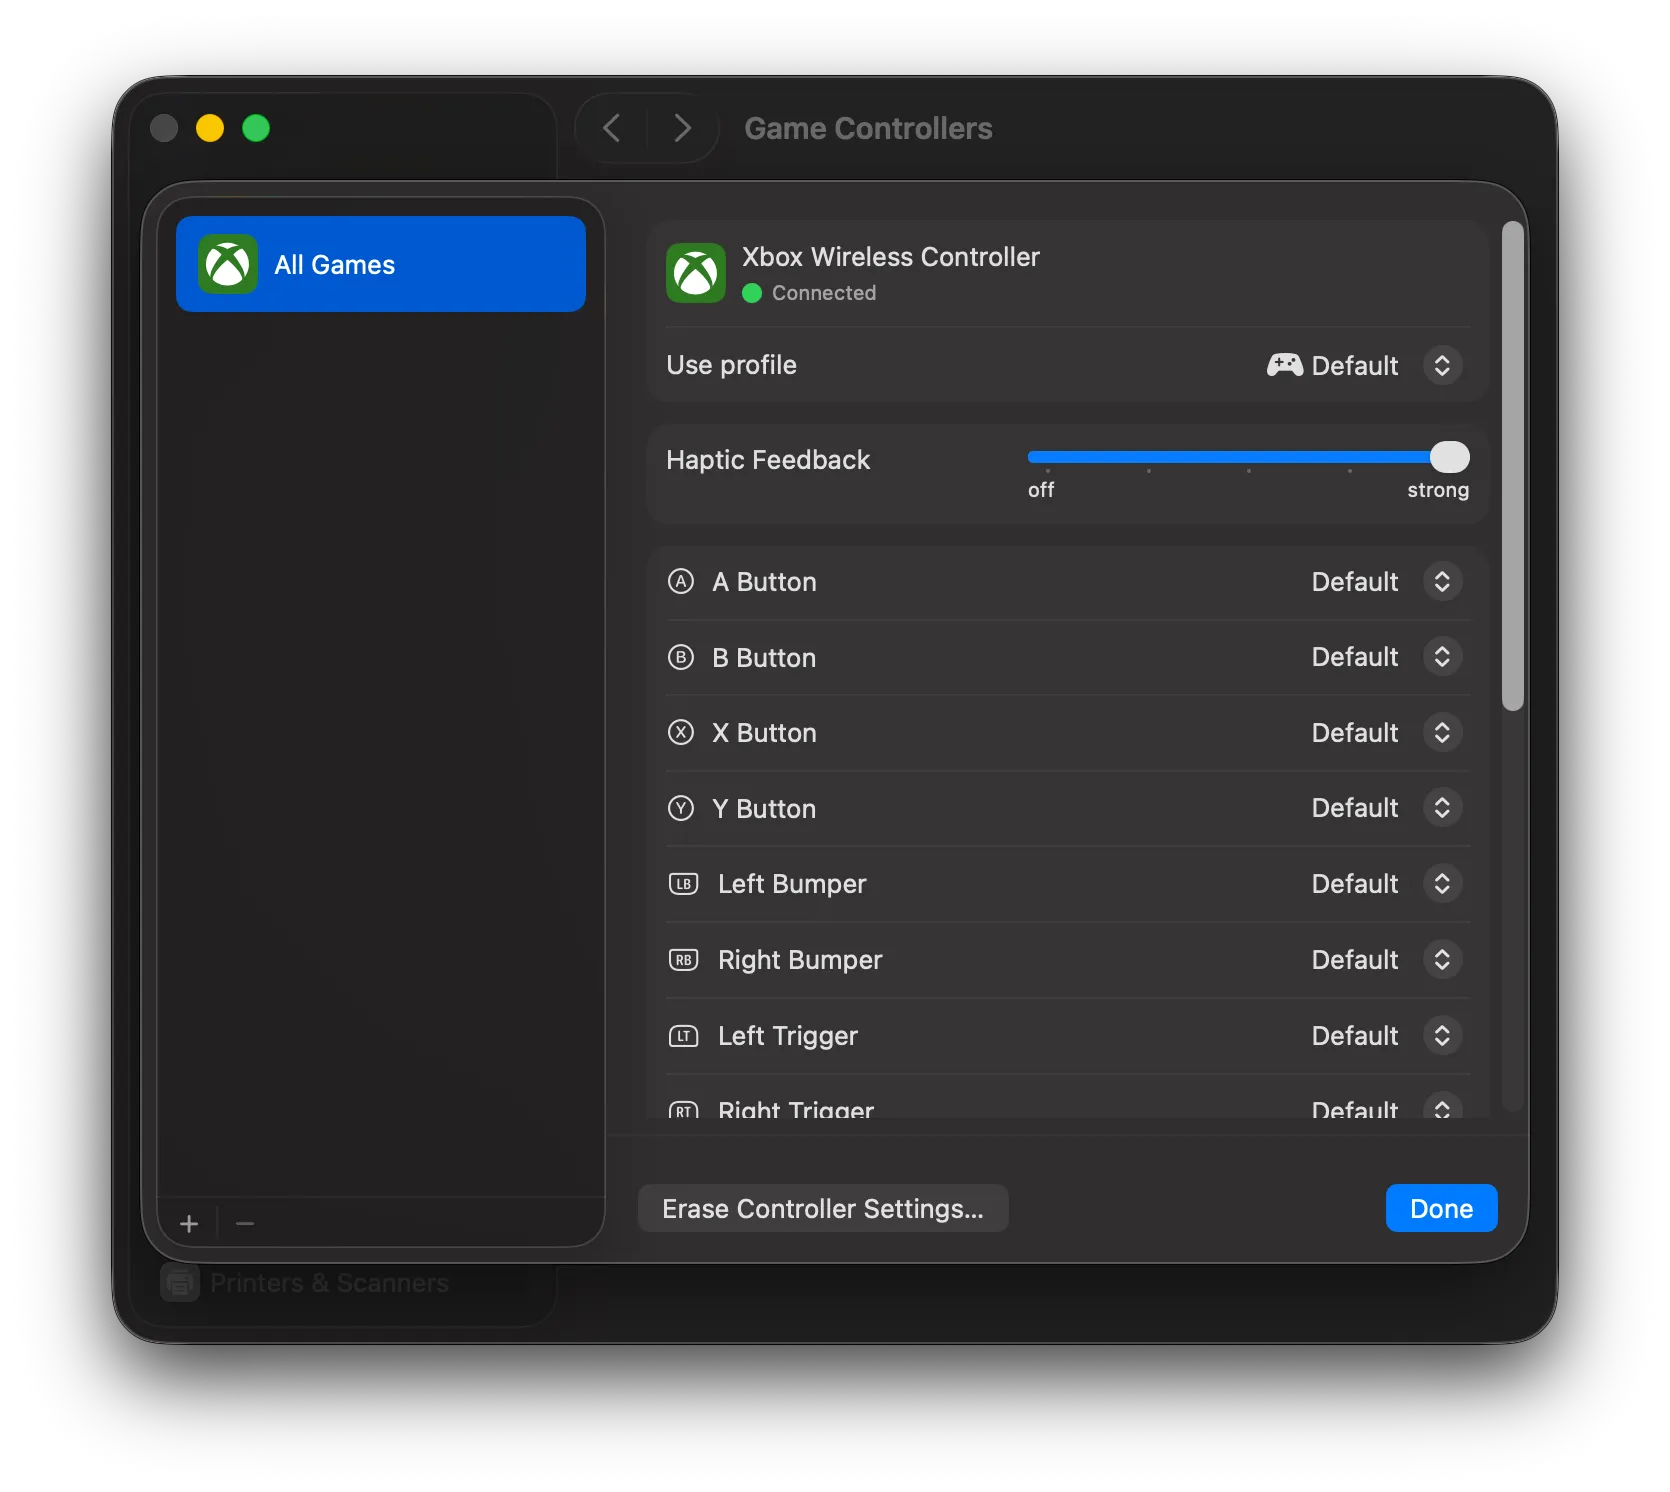This screenshot has height=1492, width=1670.
Task: Click Erase Controller Settings button
Action: [822, 1209]
